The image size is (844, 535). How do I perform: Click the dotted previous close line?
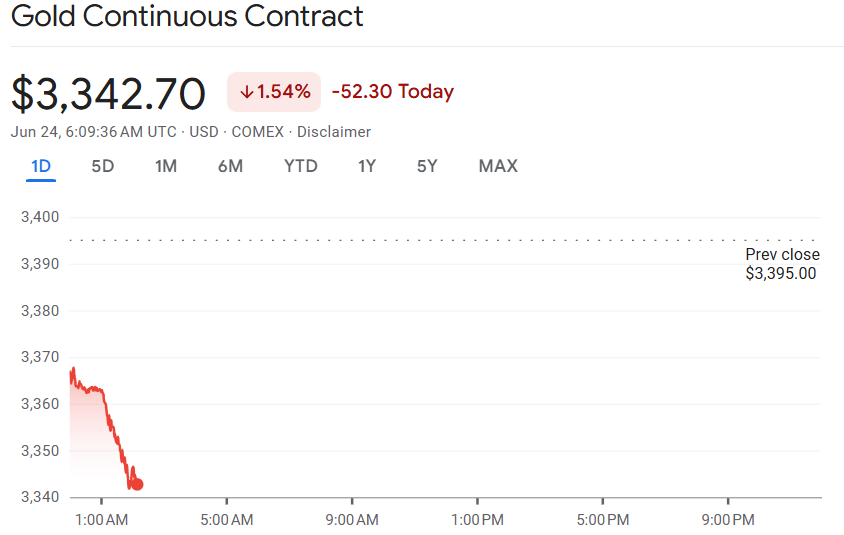click(441, 240)
